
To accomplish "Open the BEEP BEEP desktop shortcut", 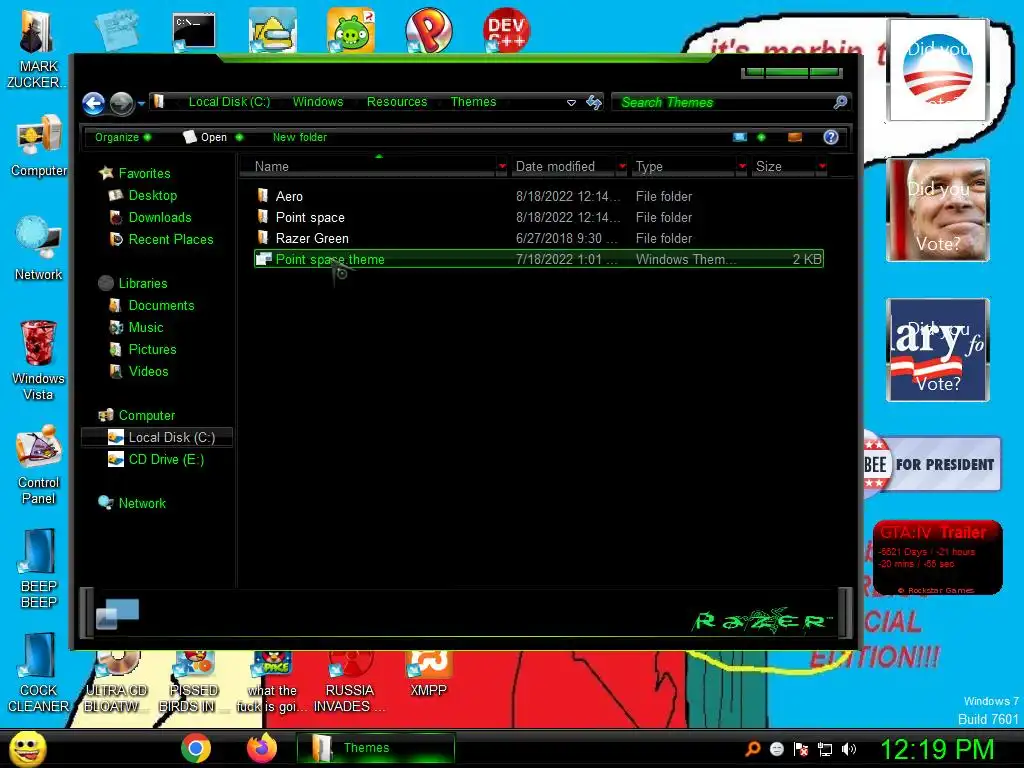I will (x=39, y=568).
